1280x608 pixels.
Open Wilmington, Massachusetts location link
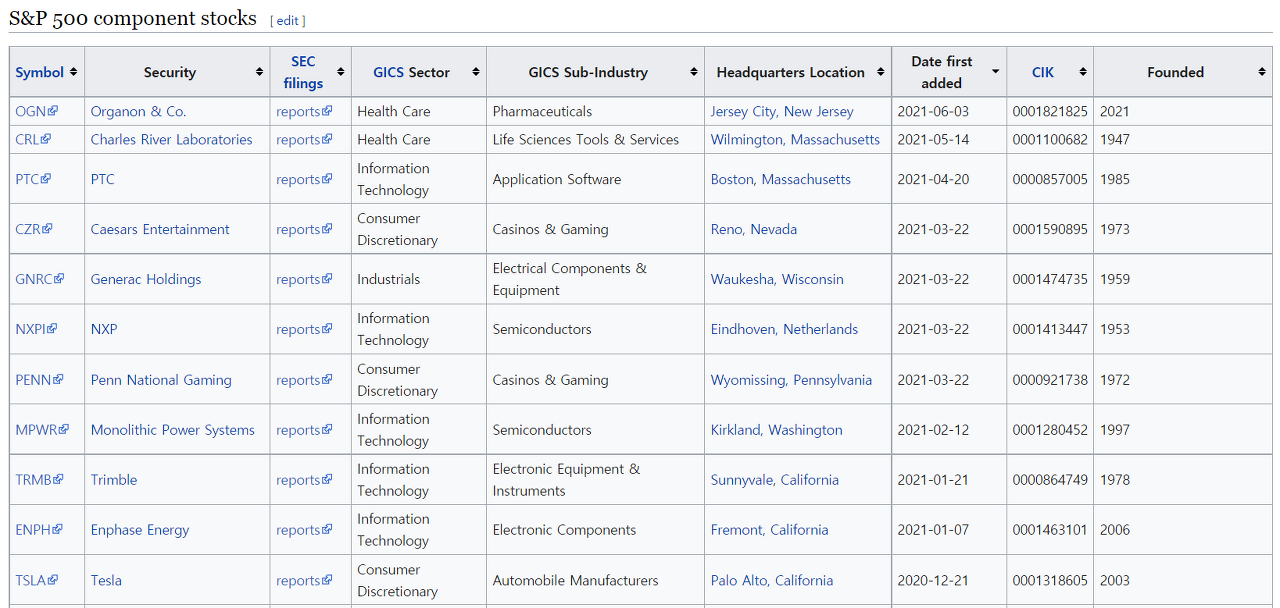tap(795, 139)
